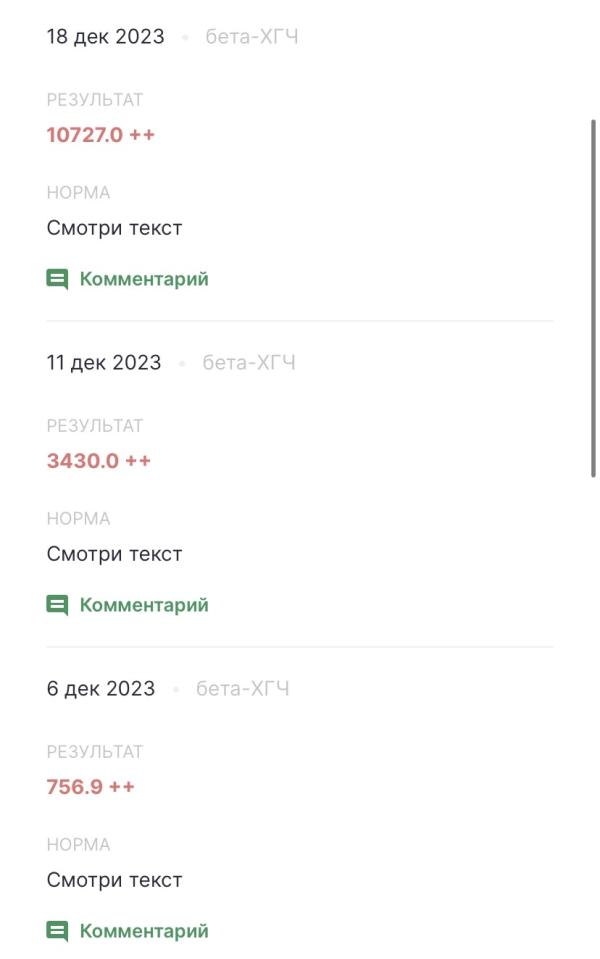Select the 11 дек 2023 date heading
Image resolution: width=600 pixels, height=959 pixels.
(103, 363)
